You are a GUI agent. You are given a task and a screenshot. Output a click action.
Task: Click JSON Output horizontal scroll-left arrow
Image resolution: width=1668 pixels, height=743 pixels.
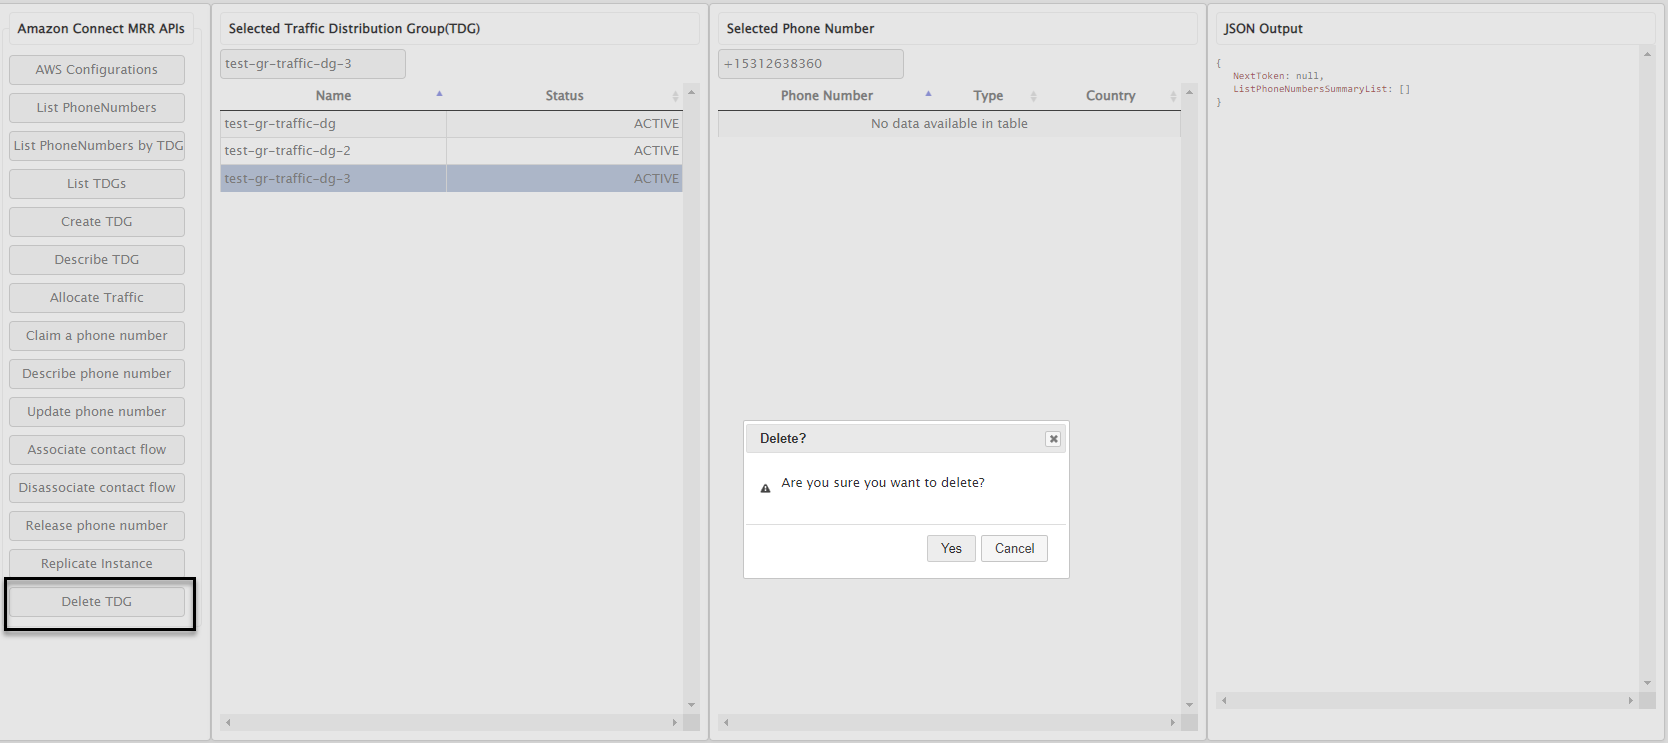[x=1224, y=700]
